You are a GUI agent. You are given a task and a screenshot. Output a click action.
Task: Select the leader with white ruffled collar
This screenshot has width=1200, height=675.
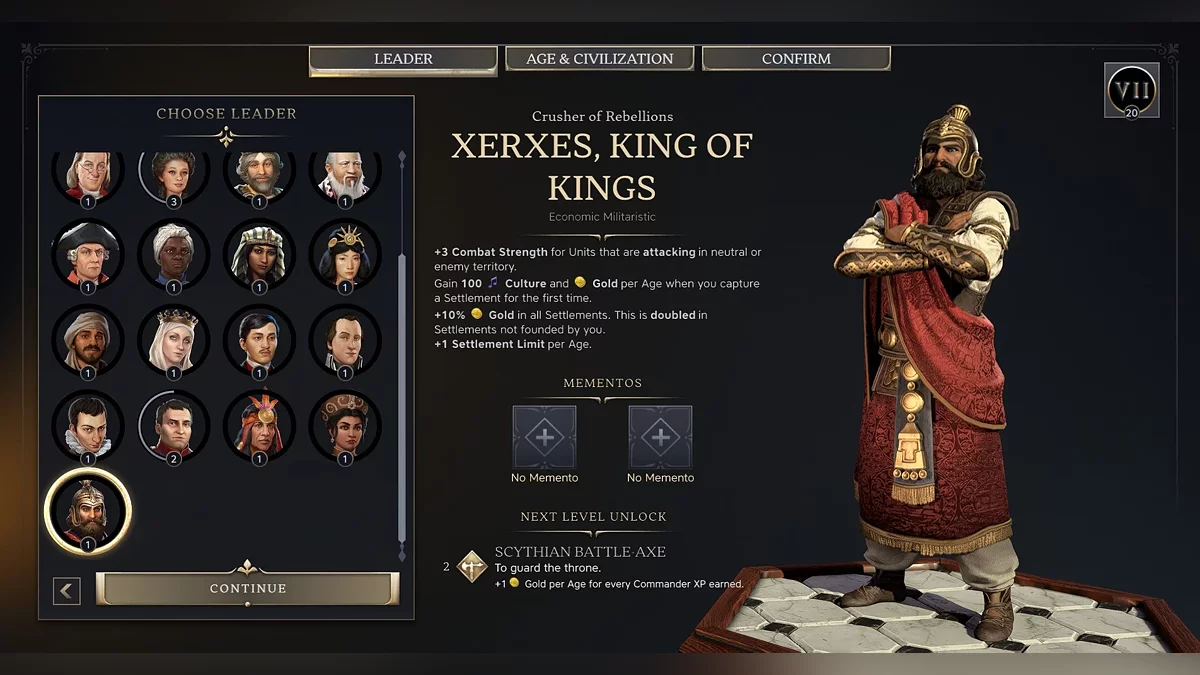[x=88, y=426]
